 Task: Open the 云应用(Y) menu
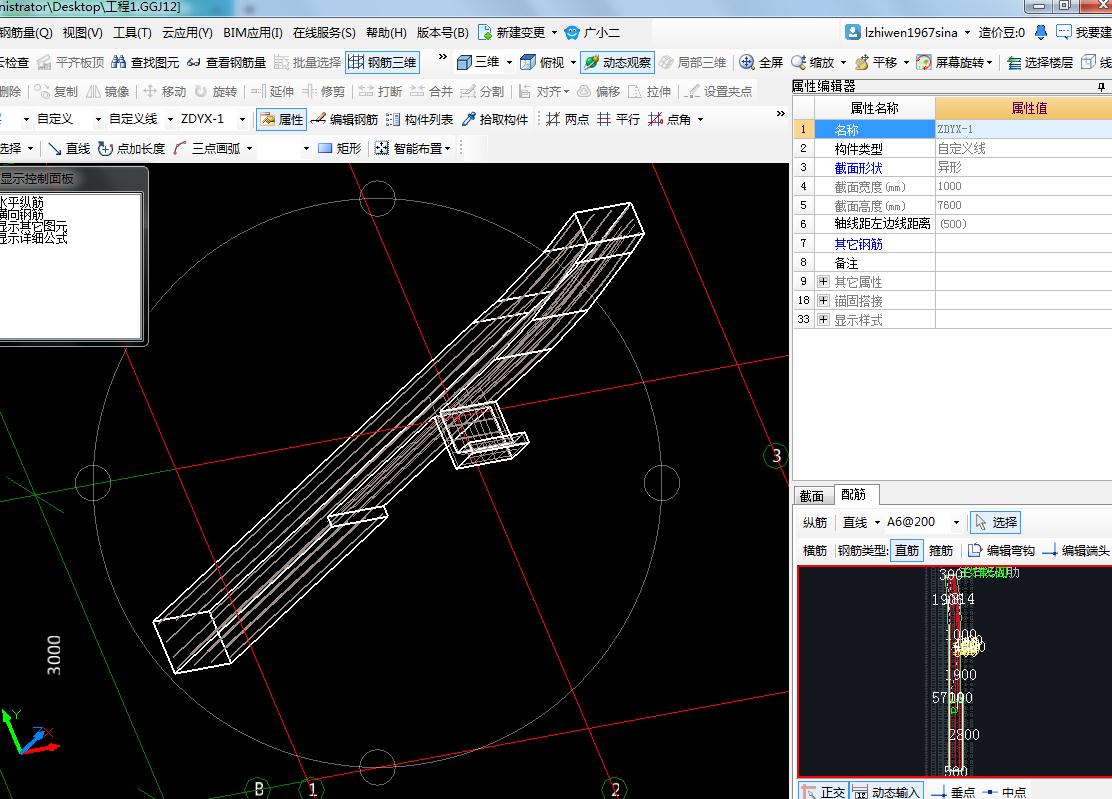click(187, 33)
